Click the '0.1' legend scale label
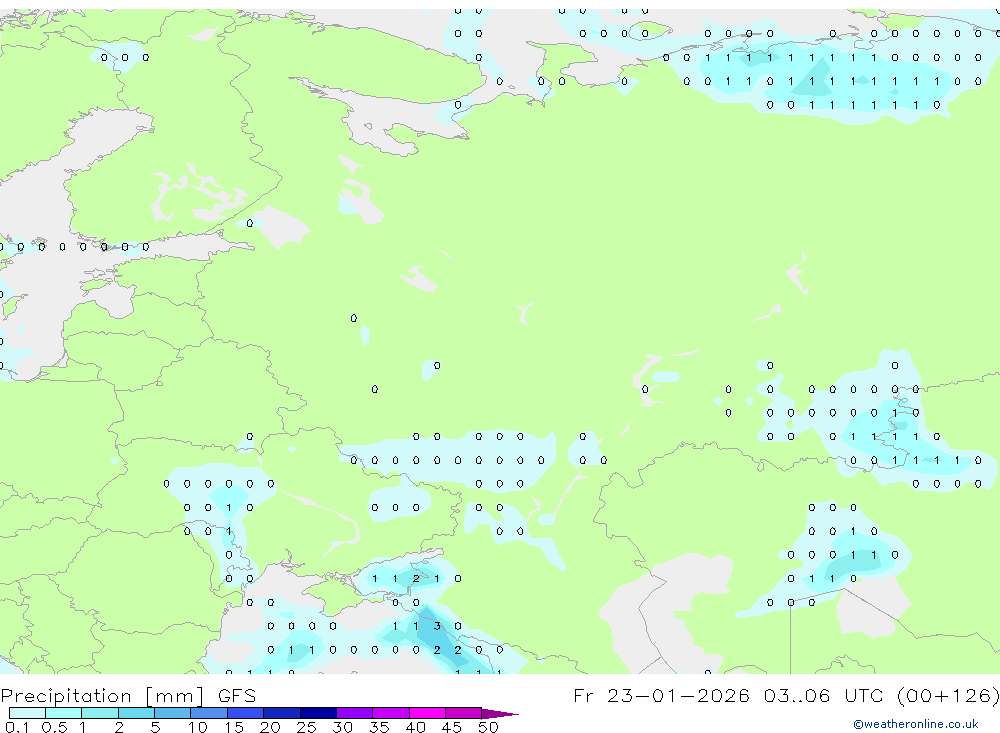Image resolution: width=1000 pixels, height=733 pixels. coord(17,727)
